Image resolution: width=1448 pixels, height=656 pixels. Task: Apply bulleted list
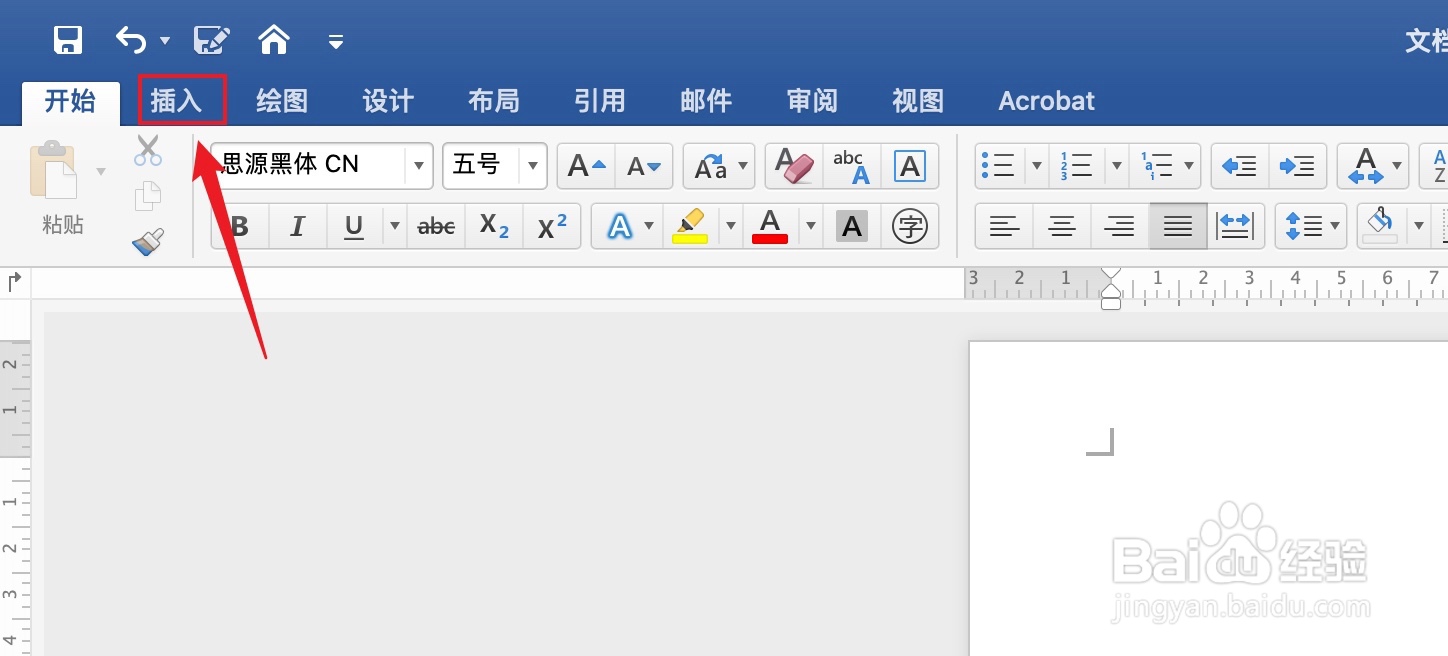pos(999,166)
